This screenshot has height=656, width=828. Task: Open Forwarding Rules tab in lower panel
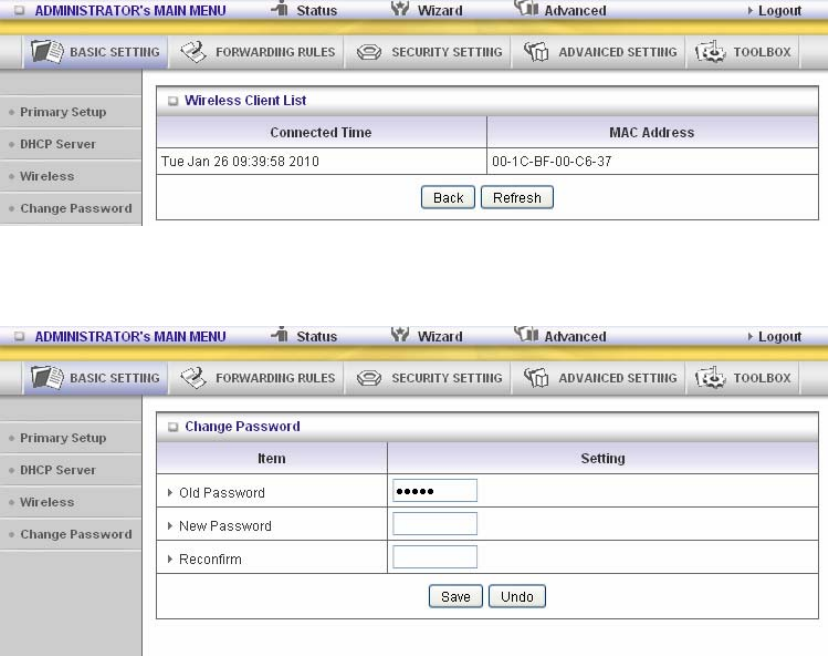257,378
